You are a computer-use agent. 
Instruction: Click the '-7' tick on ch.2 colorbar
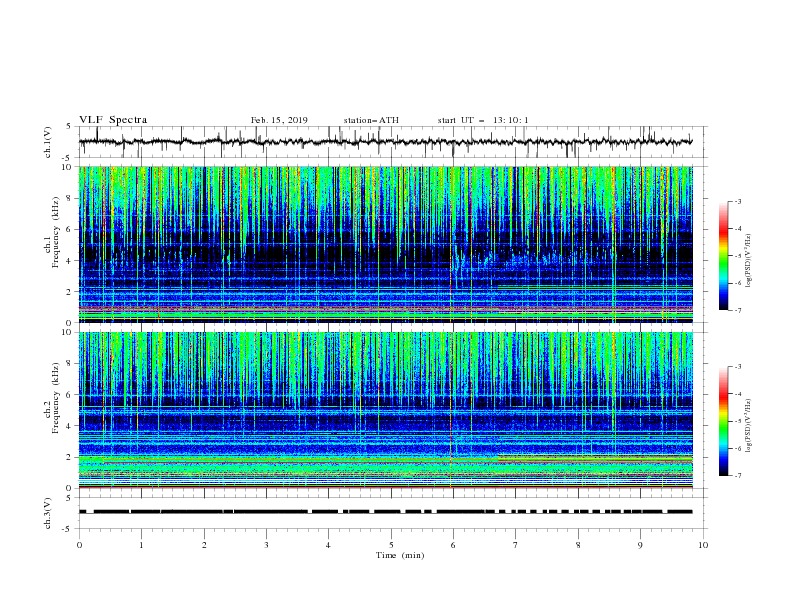737,476
